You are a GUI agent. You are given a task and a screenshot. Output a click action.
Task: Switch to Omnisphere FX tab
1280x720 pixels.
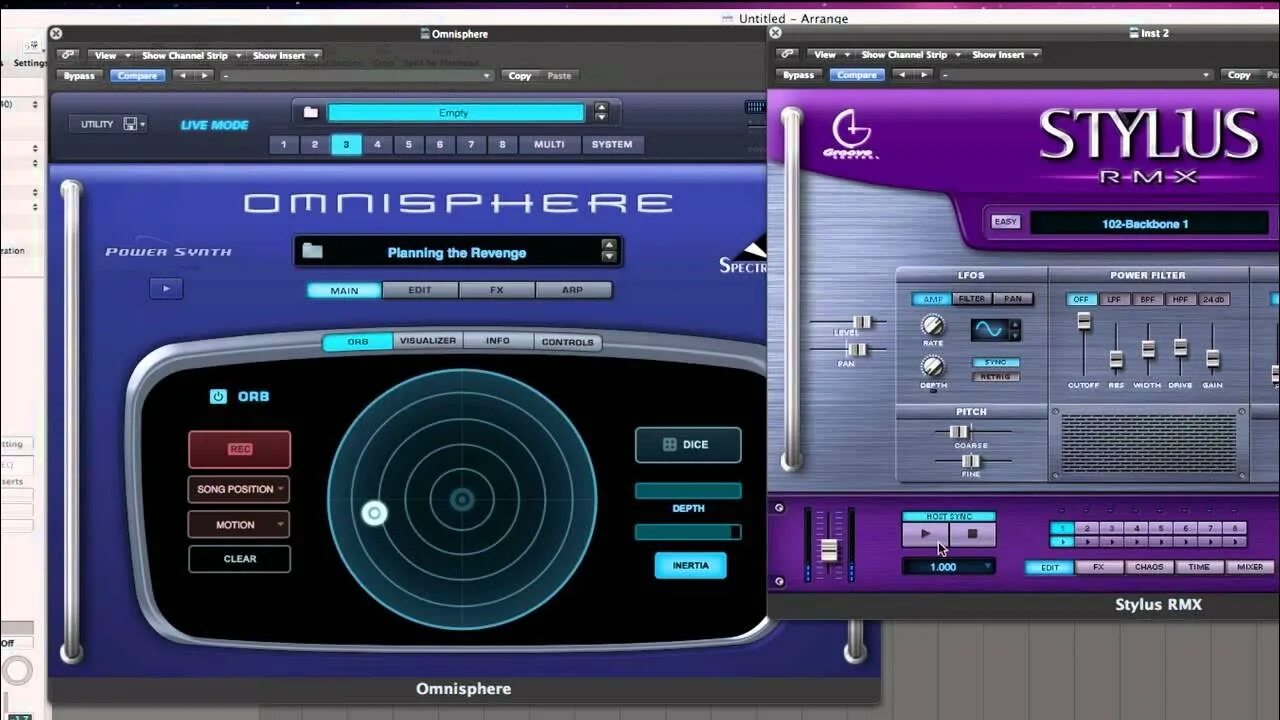coord(496,290)
